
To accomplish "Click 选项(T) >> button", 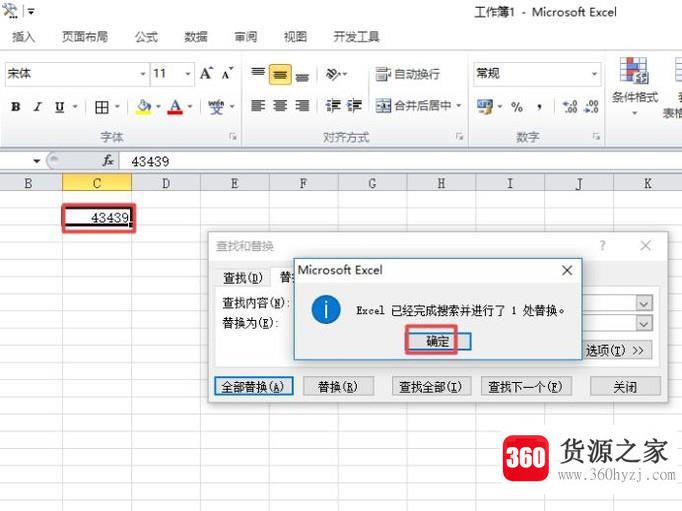I will pos(617,350).
